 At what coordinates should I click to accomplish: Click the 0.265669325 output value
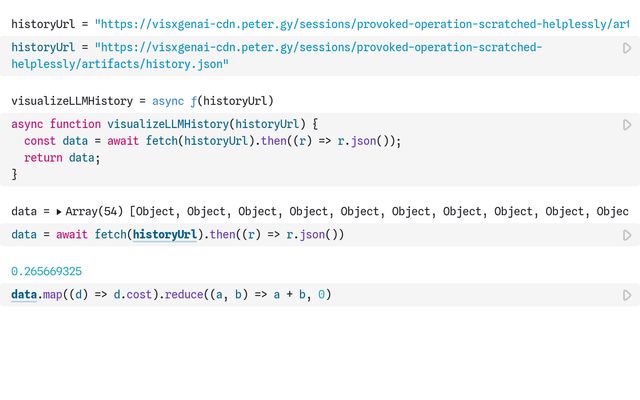coord(46,271)
